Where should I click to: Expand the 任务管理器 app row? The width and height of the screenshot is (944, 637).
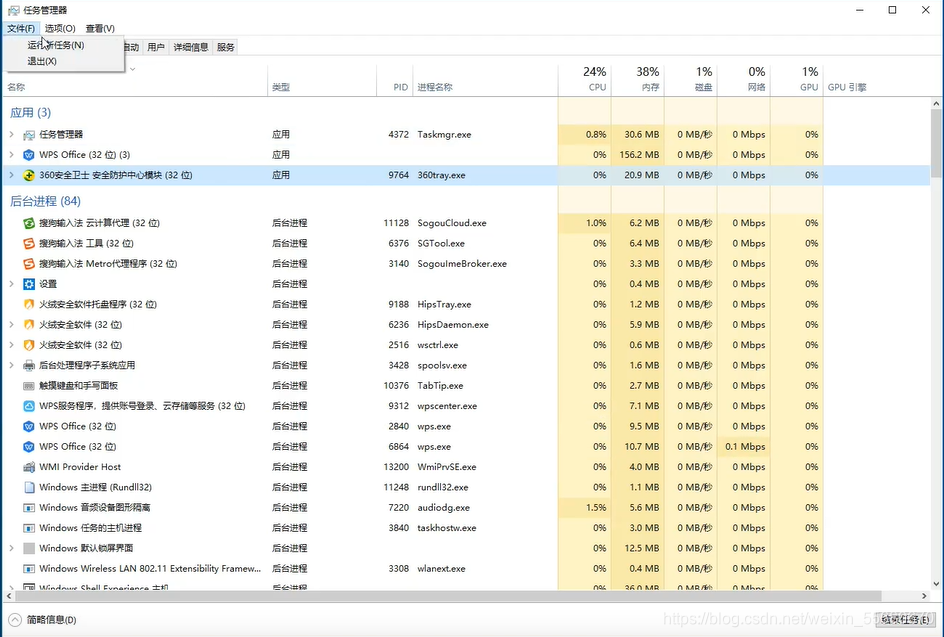point(11,134)
